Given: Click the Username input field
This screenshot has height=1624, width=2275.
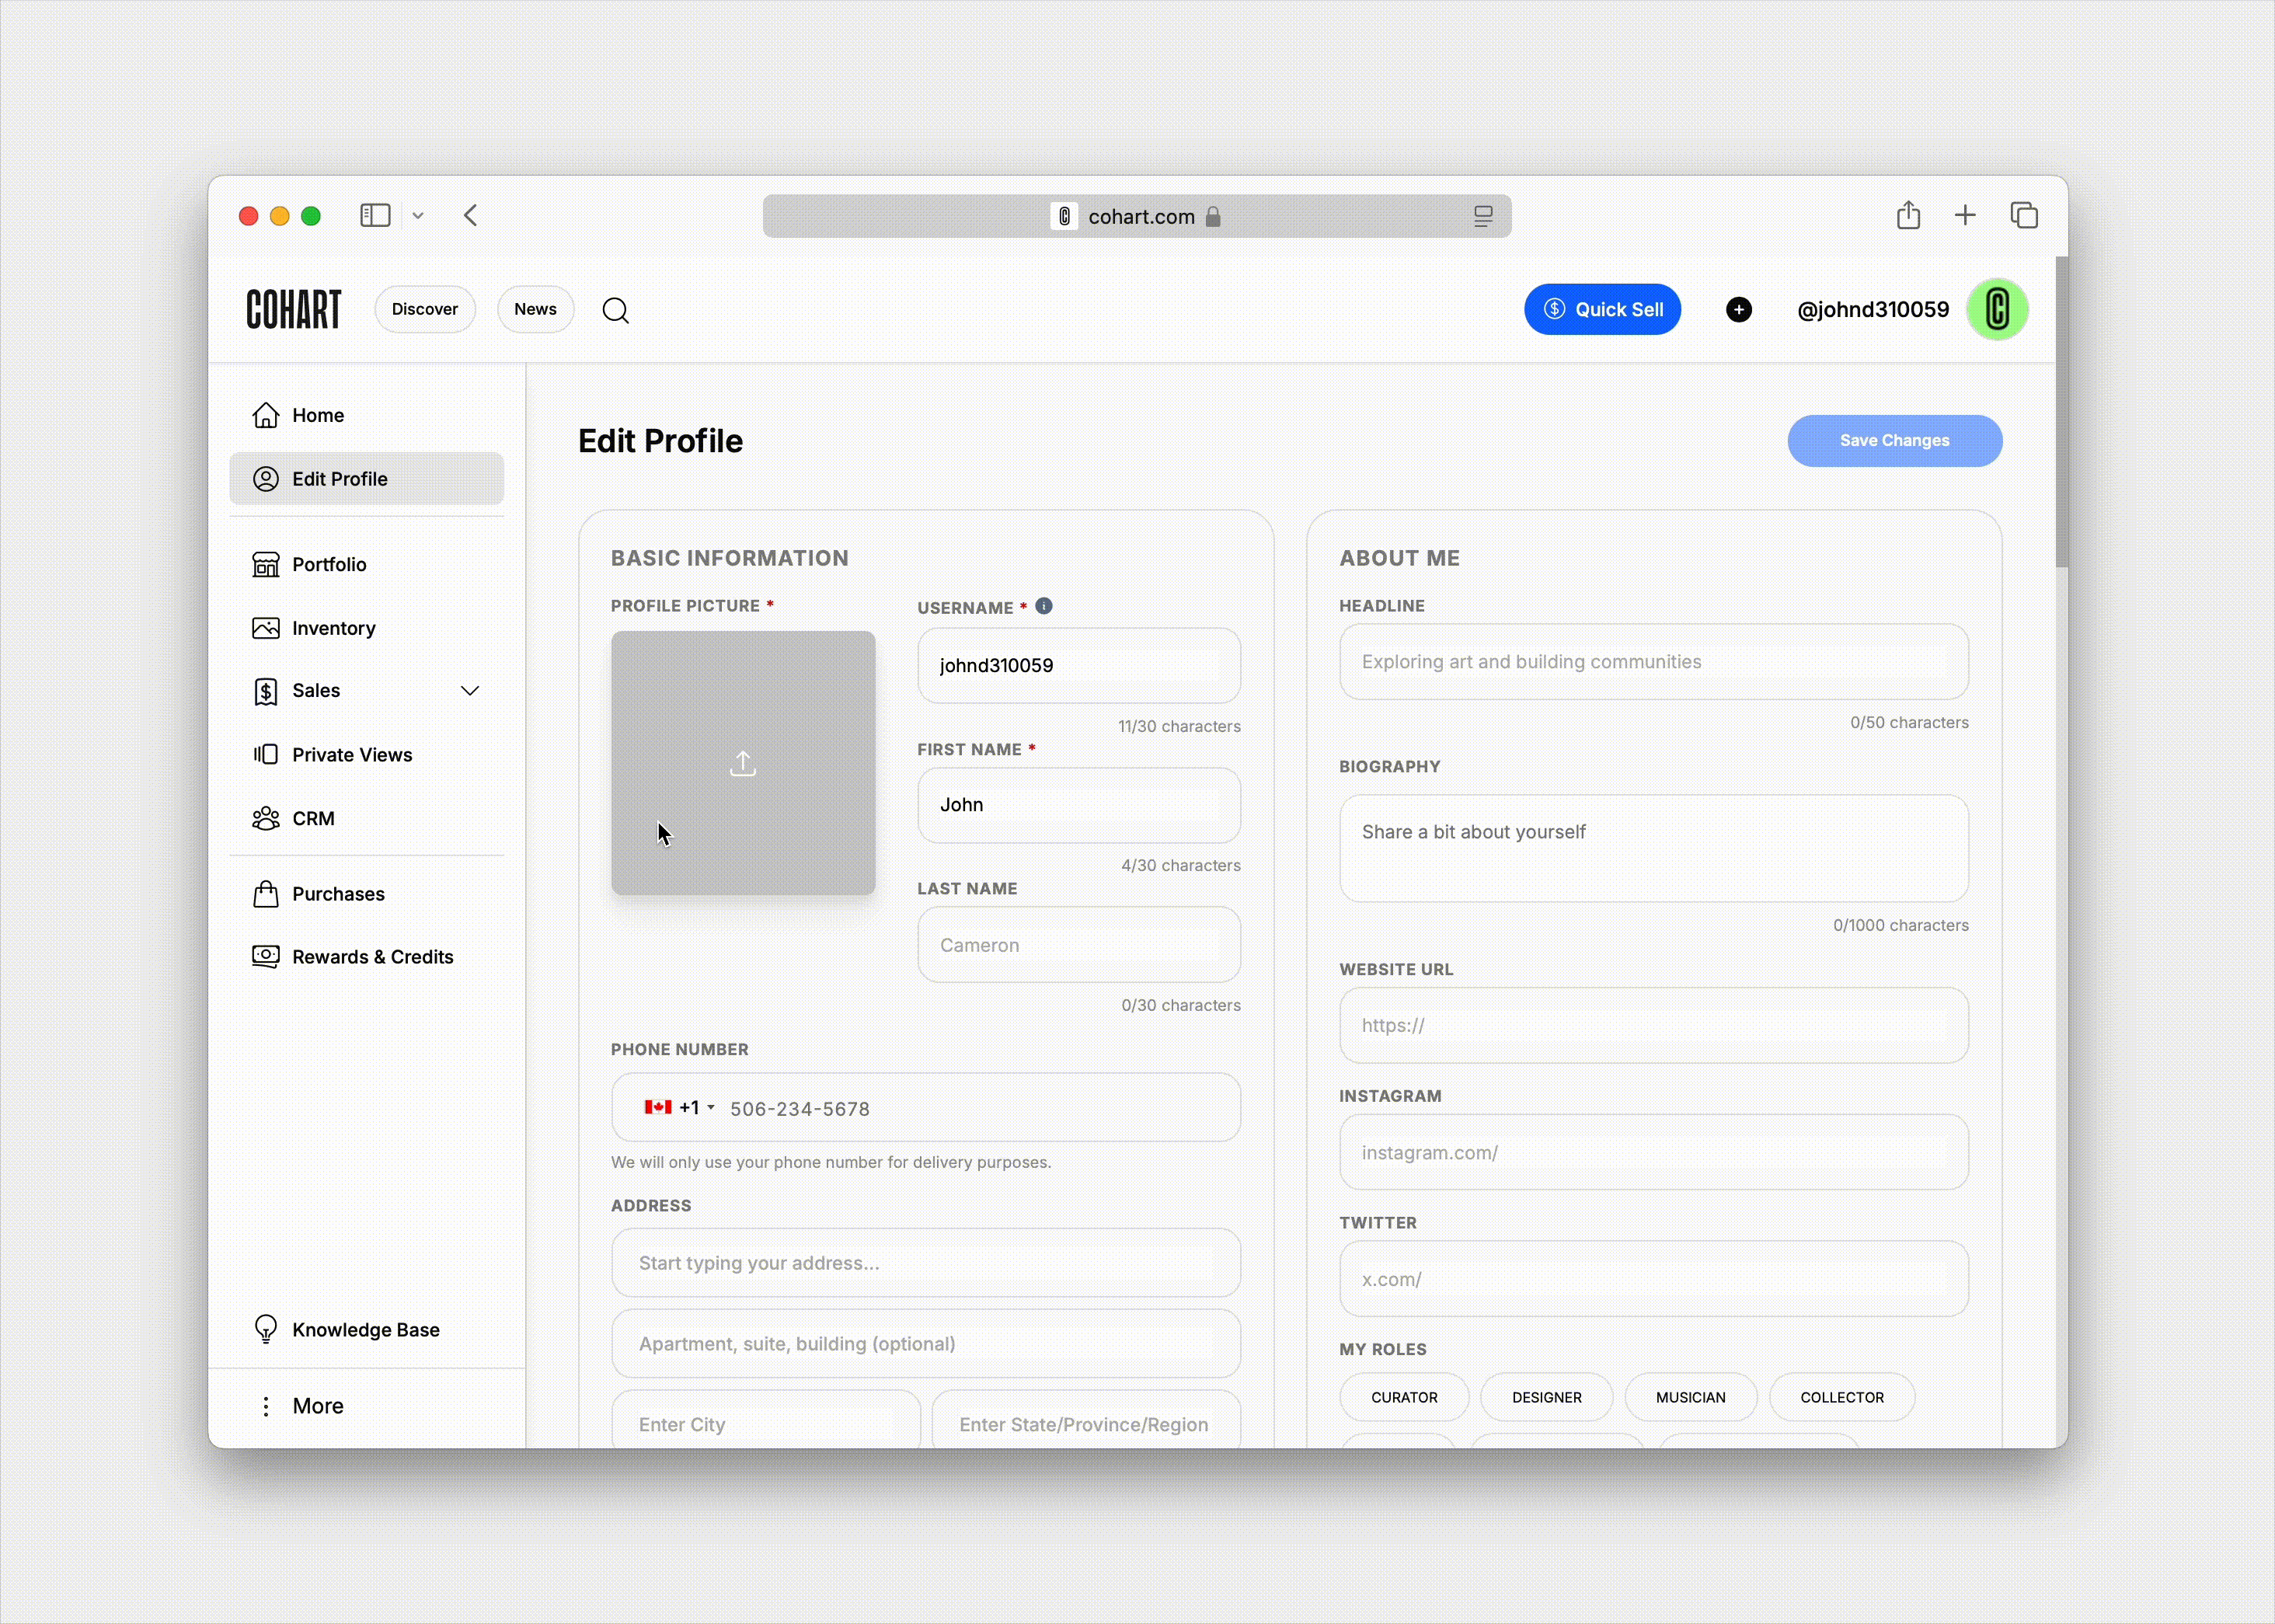Looking at the screenshot, I should pos(1079,666).
